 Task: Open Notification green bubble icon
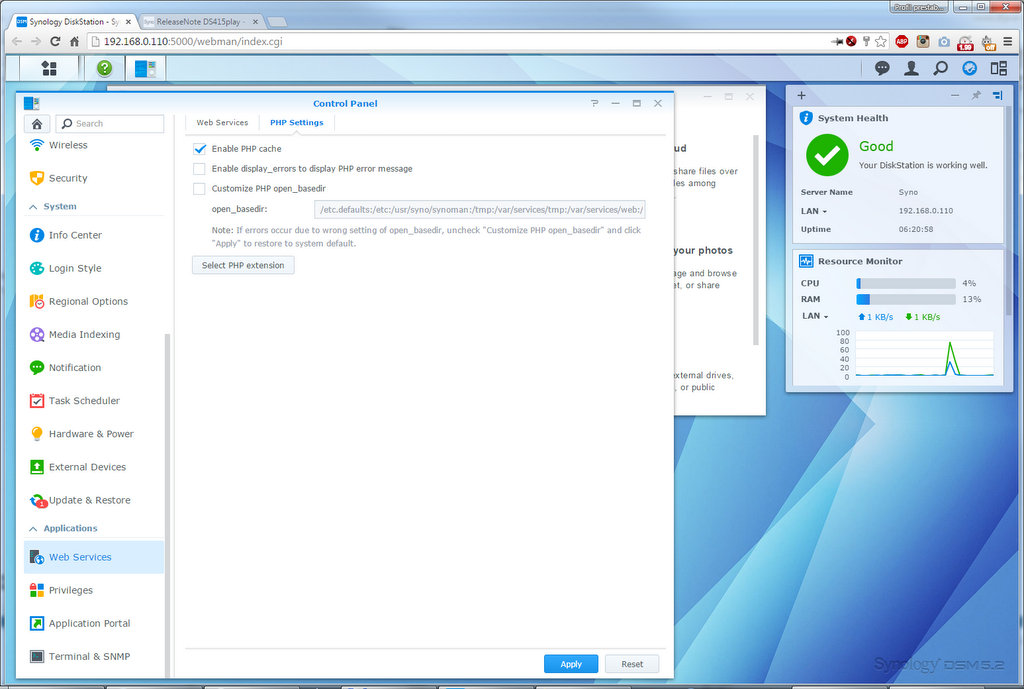click(37, 368)
